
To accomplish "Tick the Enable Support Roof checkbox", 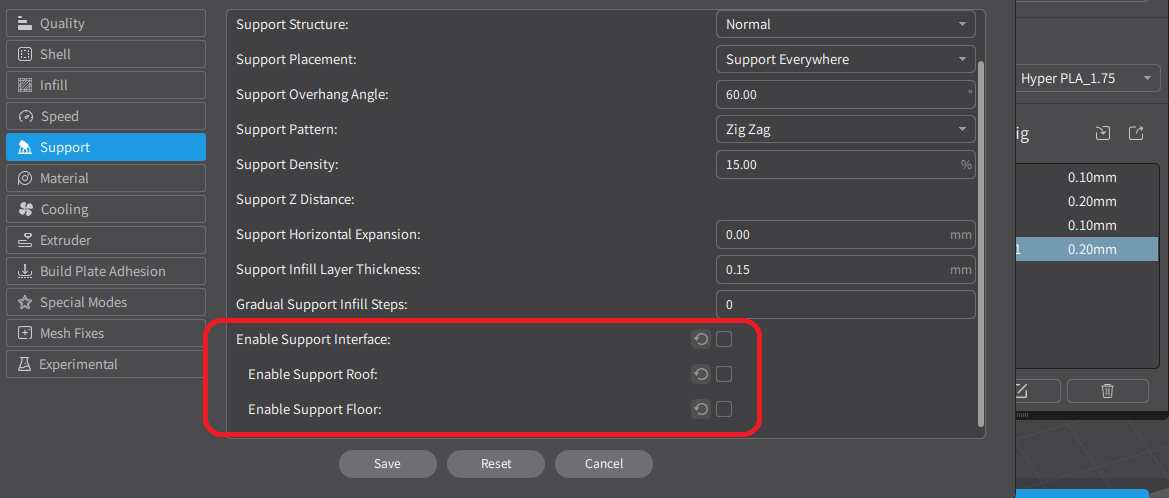I will click(724, 374).
